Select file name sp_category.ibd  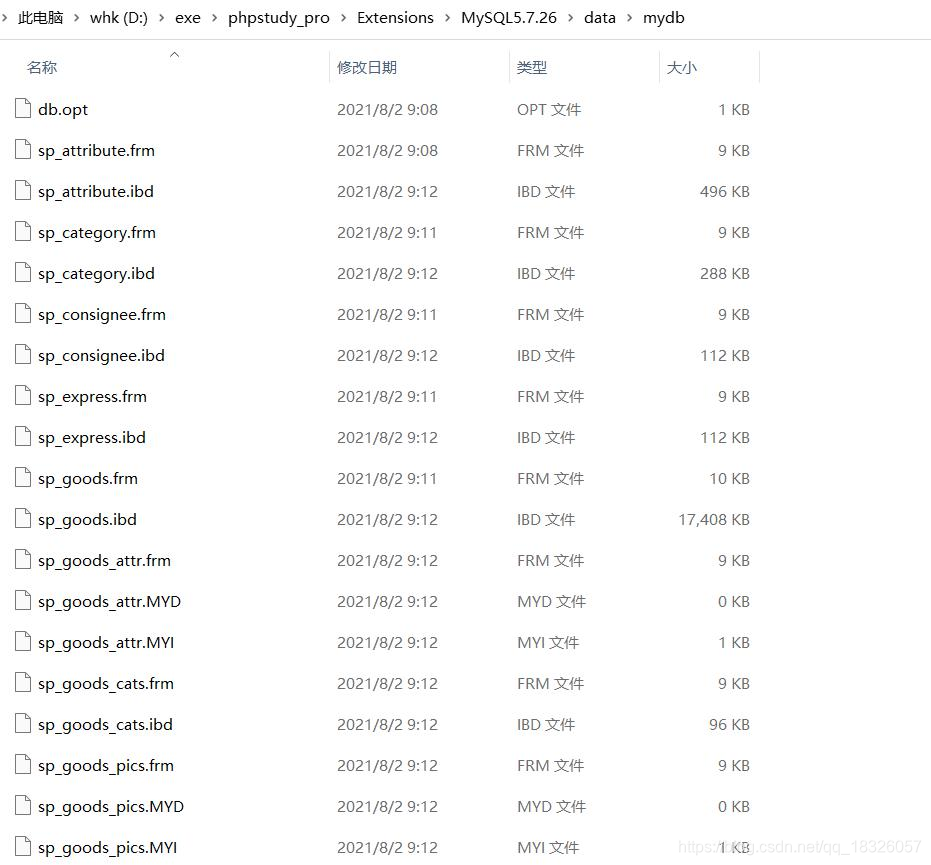[96, 274]
